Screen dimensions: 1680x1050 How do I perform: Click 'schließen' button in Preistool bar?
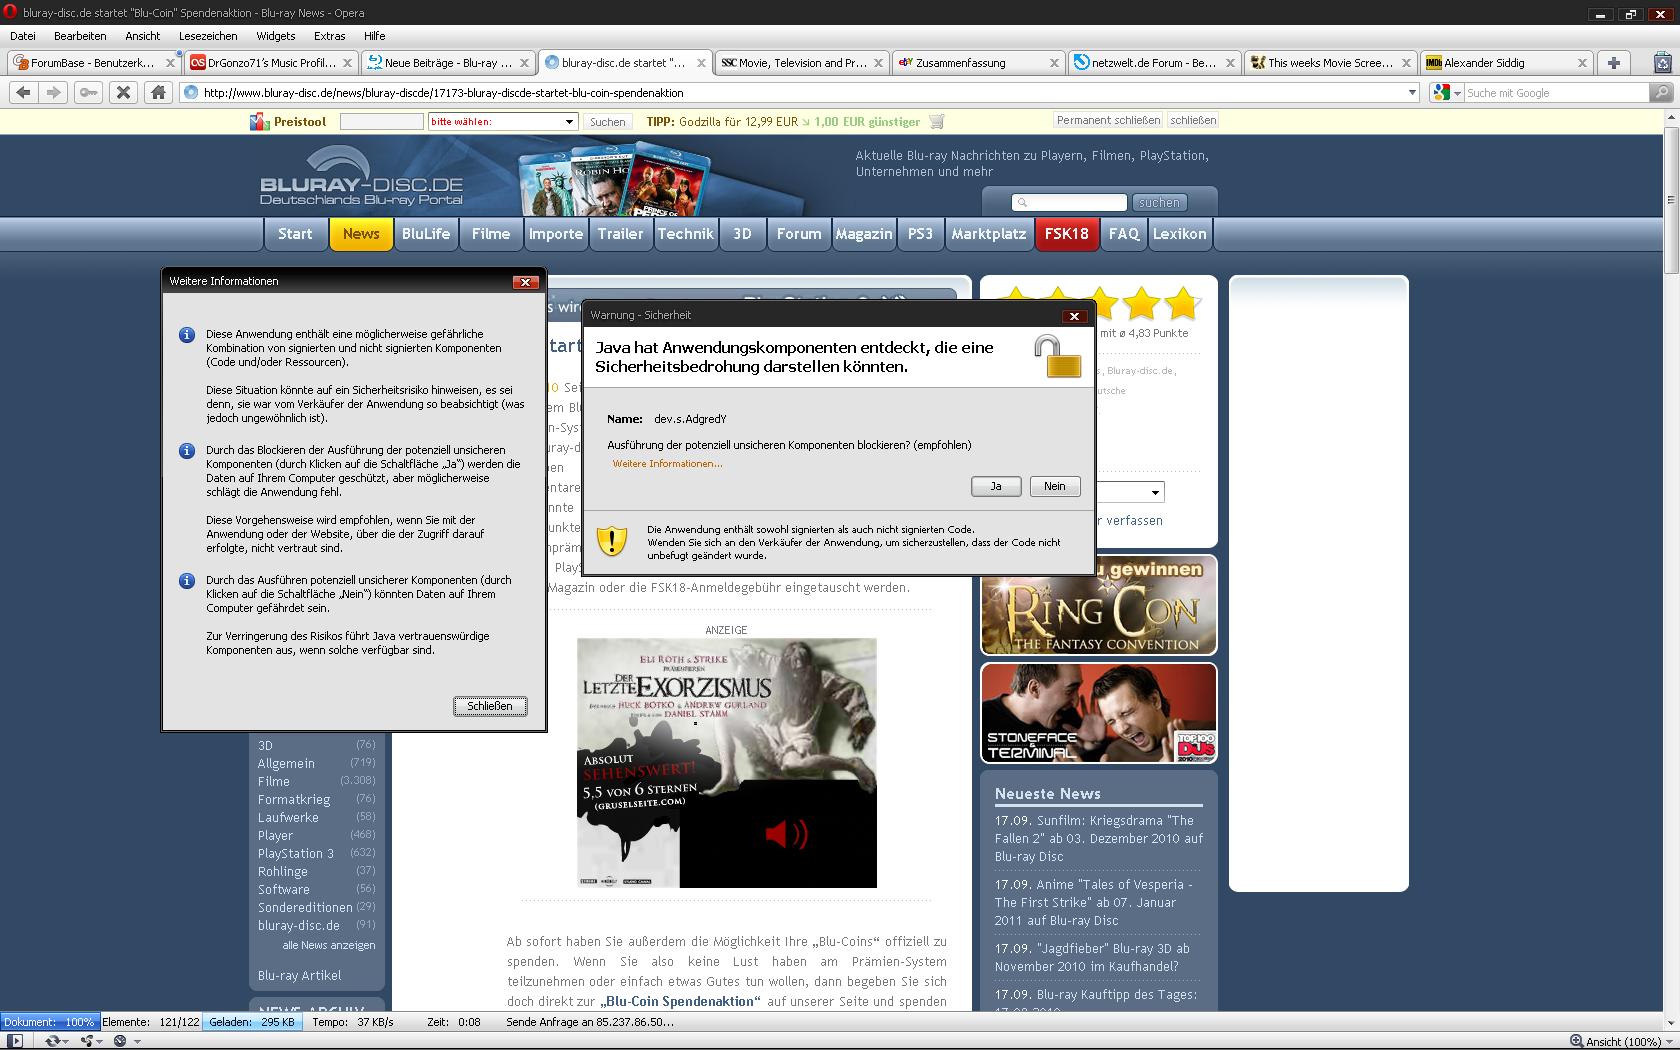1193,120
